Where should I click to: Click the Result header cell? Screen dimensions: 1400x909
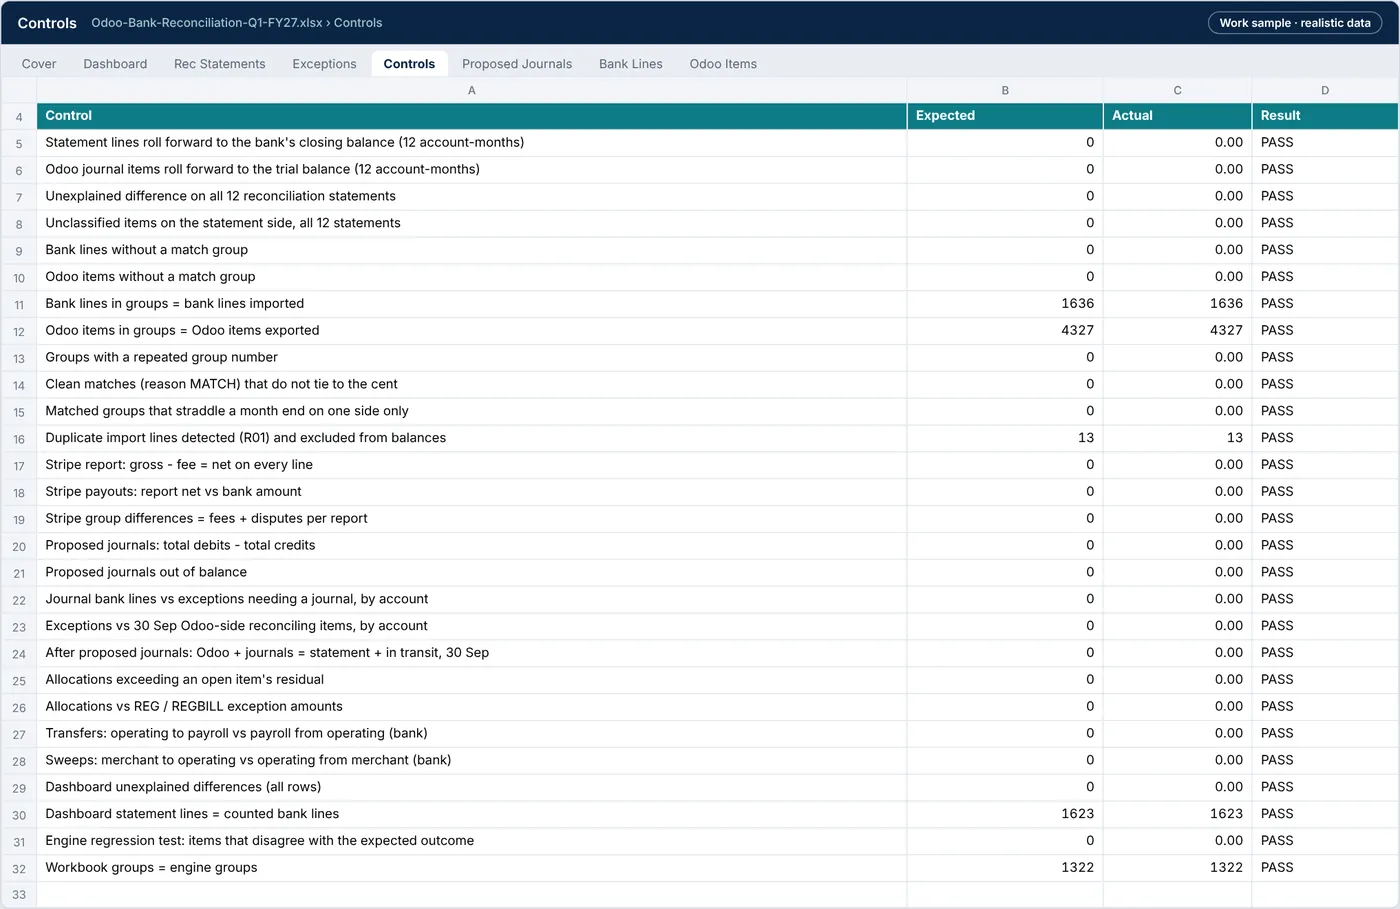click(1325, 116)
